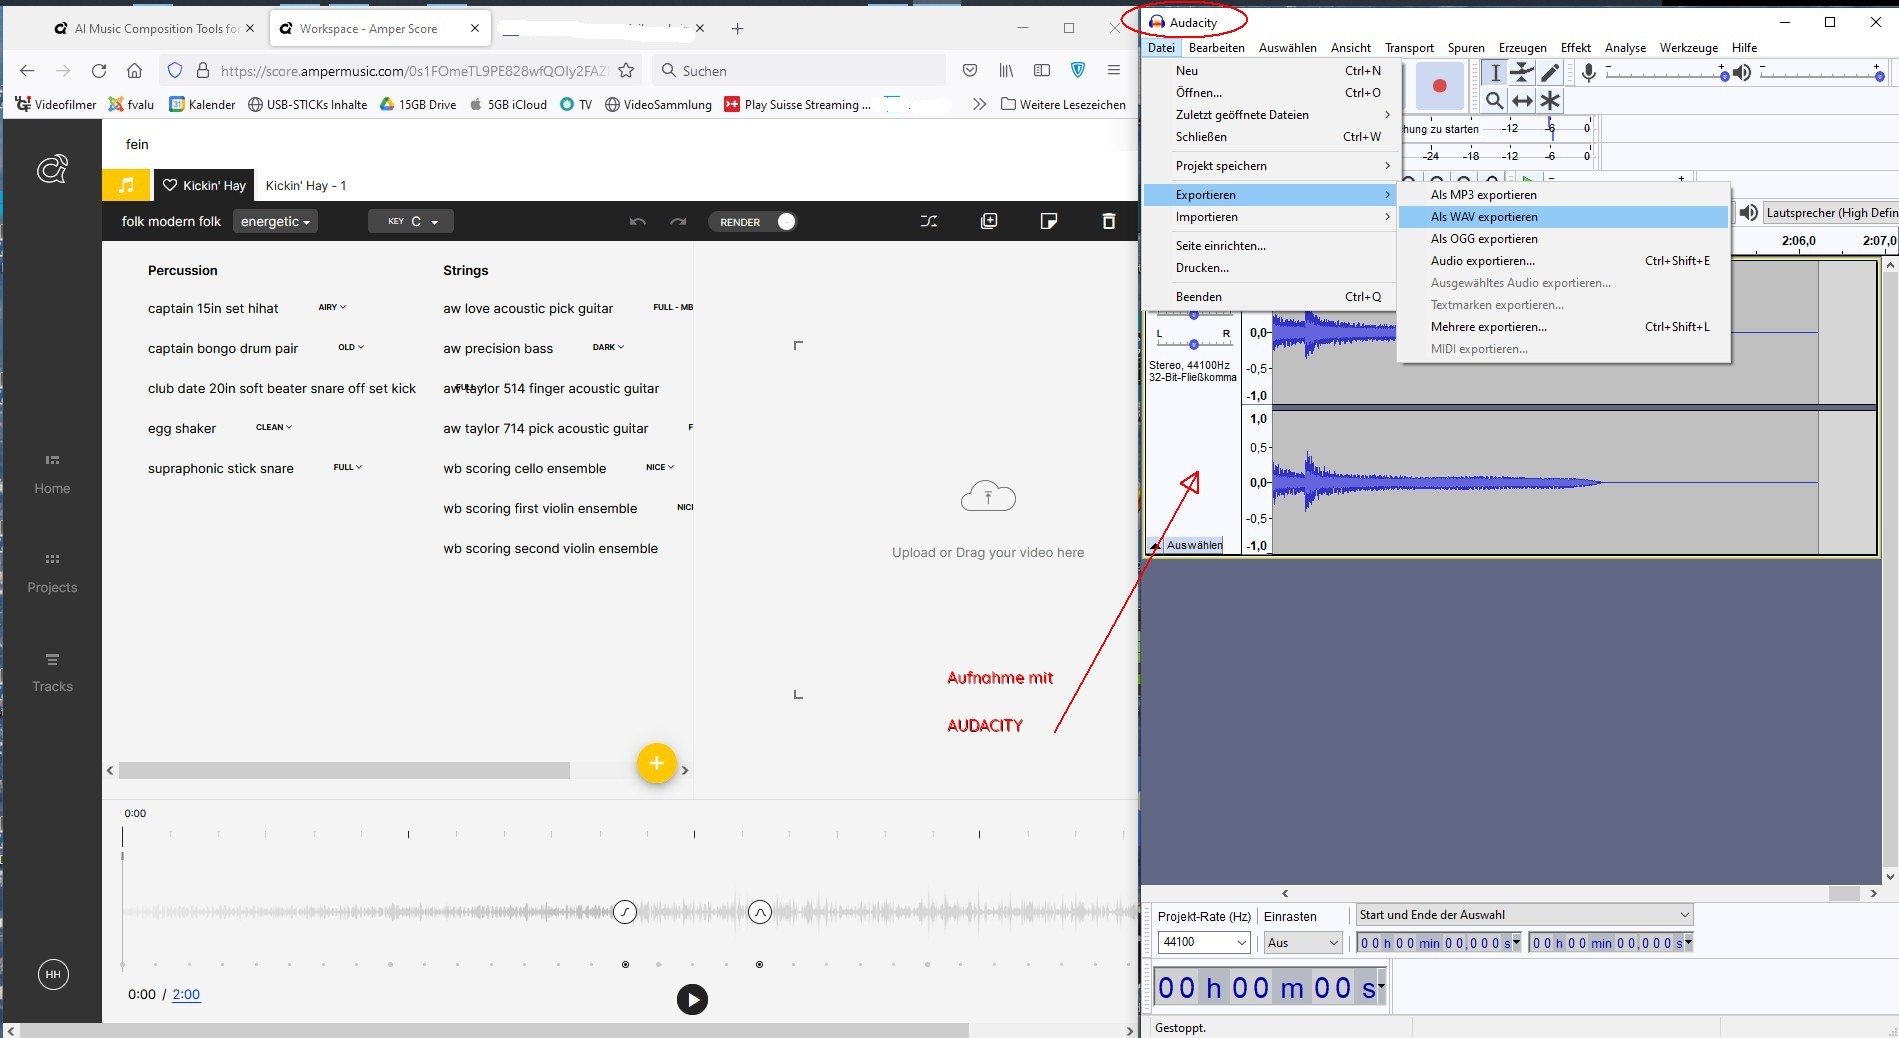1899x1038 pixels.
Task: Click Drucken... in Datei menu
Action: click(1270, 268)
